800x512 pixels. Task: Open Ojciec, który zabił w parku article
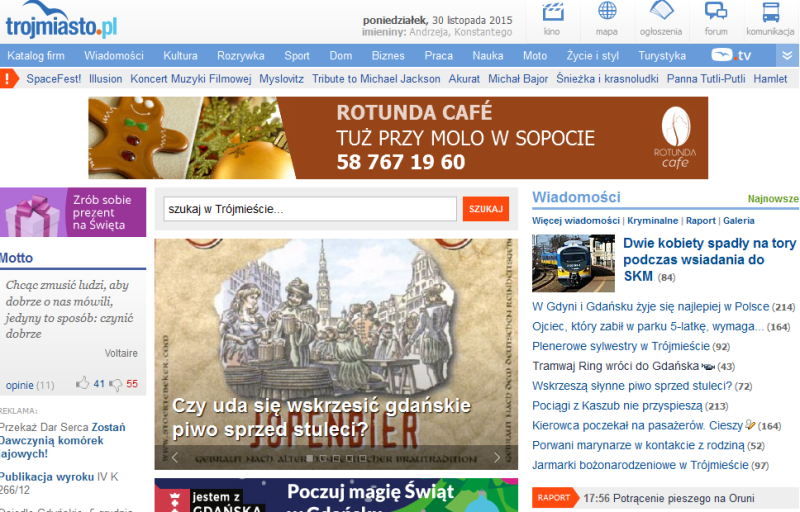648,326
